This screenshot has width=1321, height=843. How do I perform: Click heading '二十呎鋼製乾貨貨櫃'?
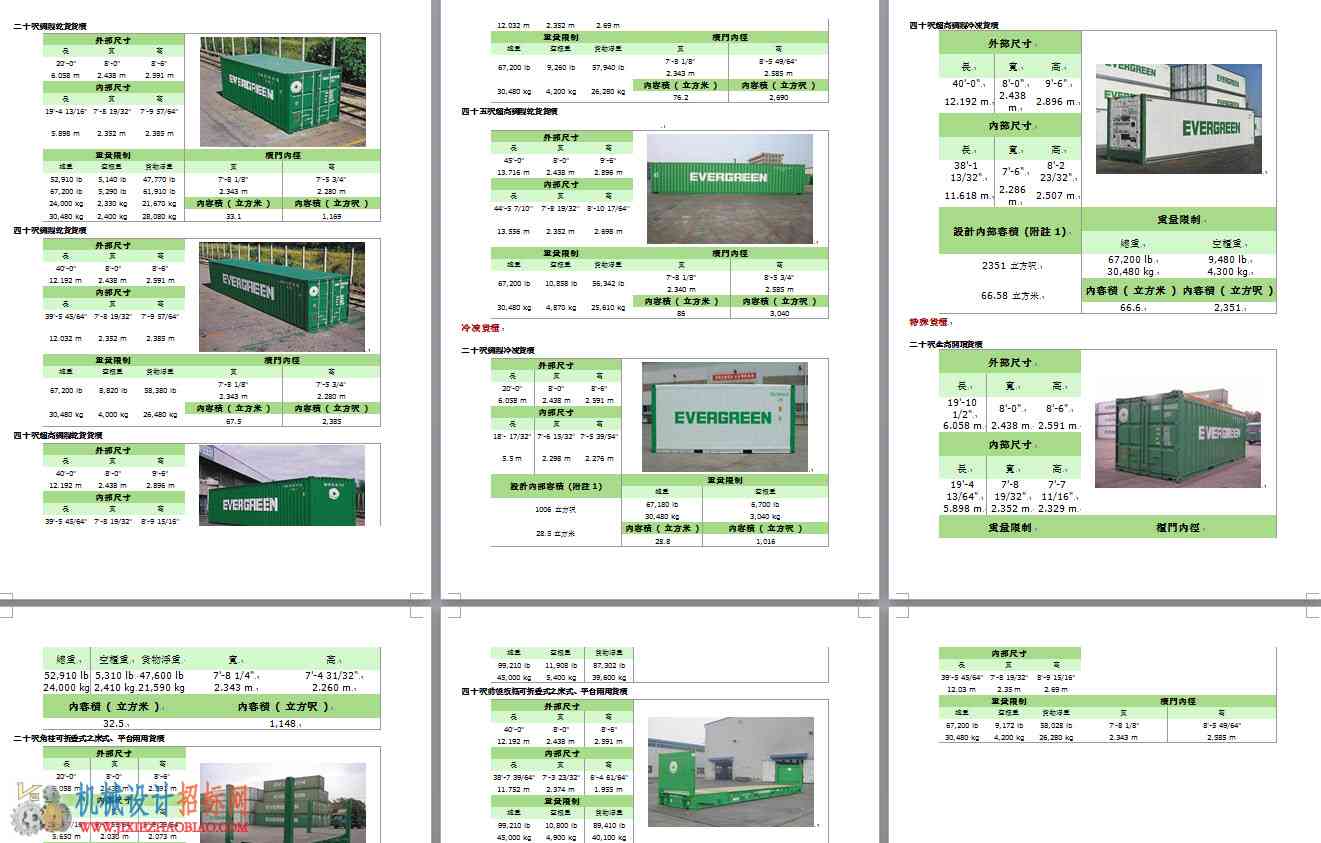50,25
